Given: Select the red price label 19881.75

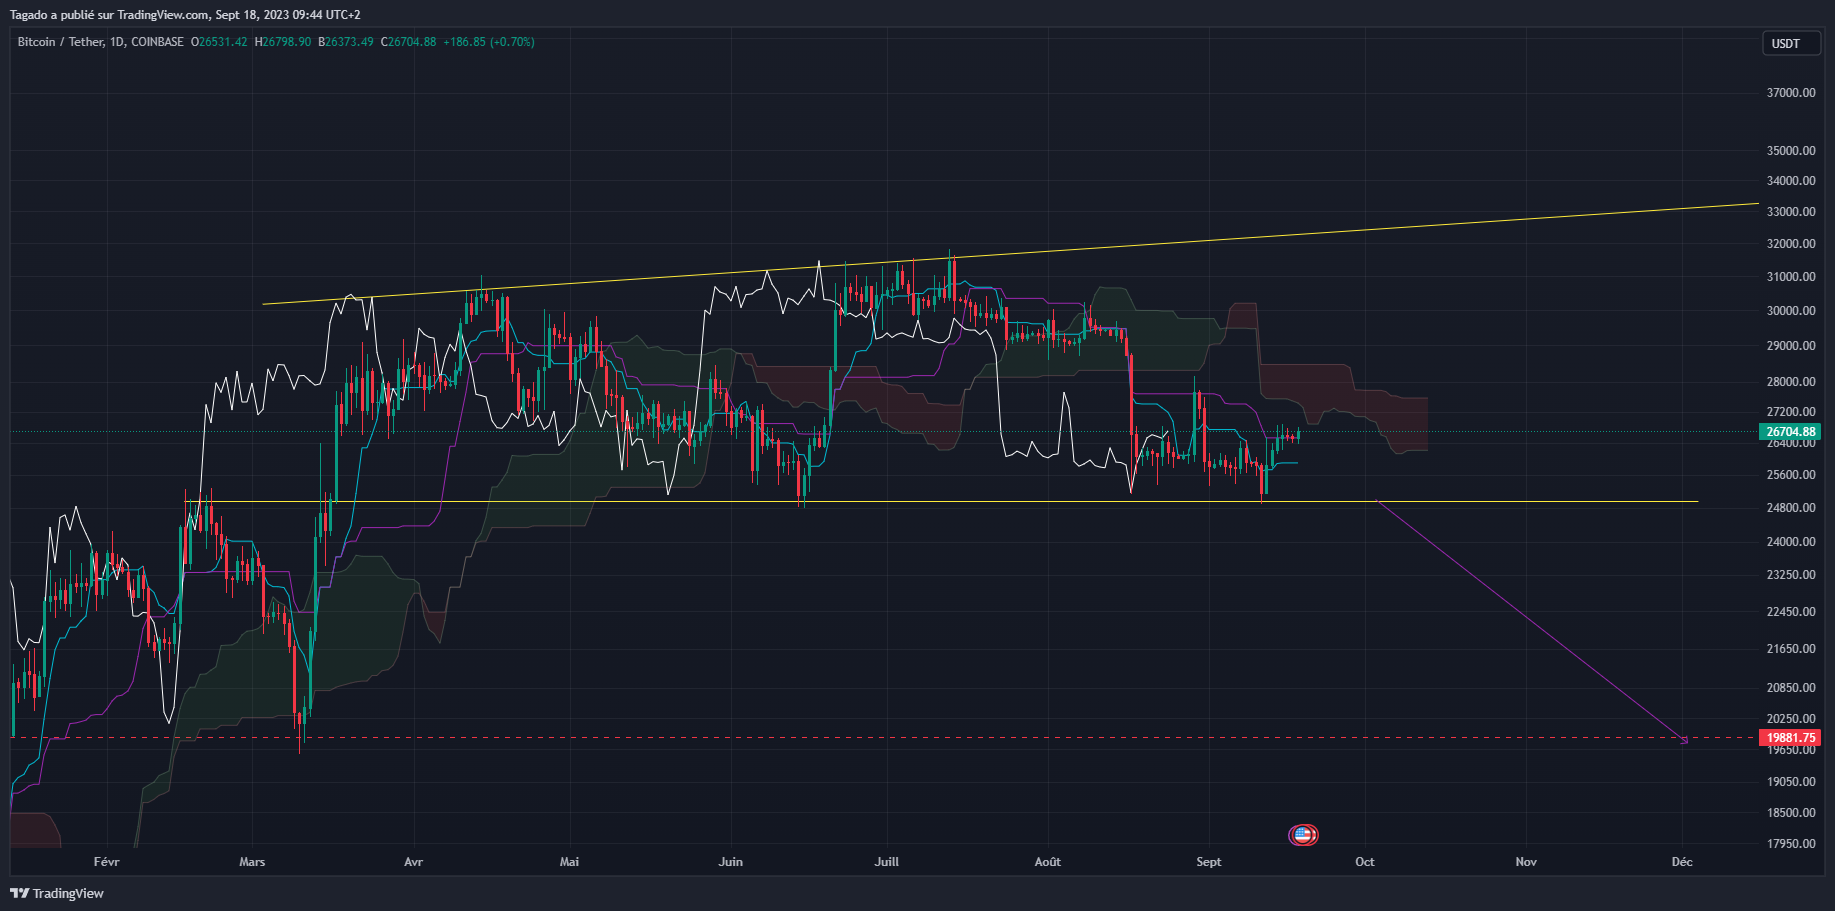Looking at the screenshot, I should (1790, 737).
